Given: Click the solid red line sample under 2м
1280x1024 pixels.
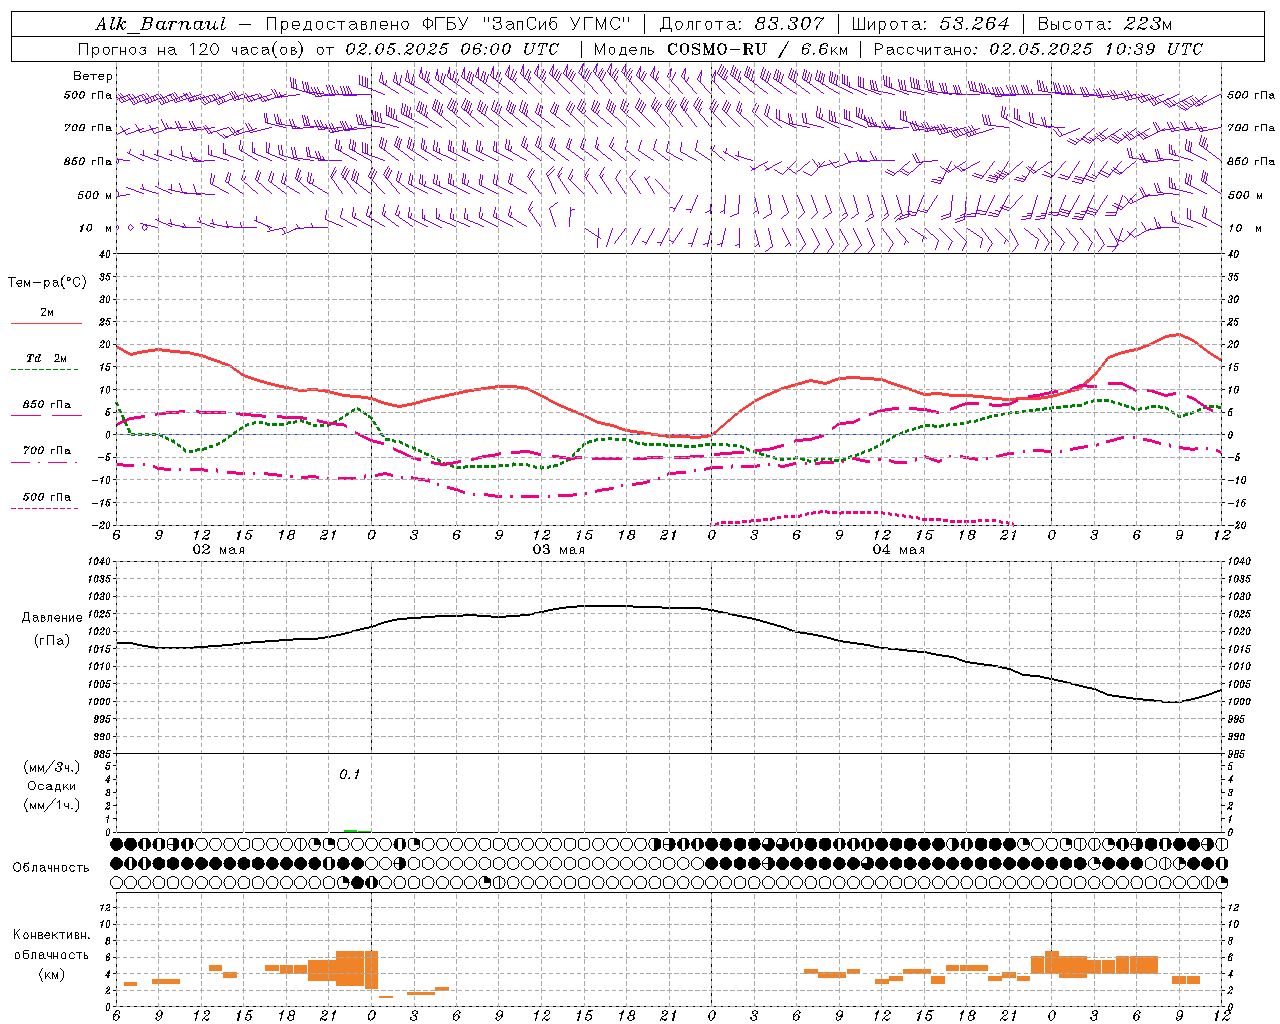Looking at the screenshot, I should click(46, 324).
